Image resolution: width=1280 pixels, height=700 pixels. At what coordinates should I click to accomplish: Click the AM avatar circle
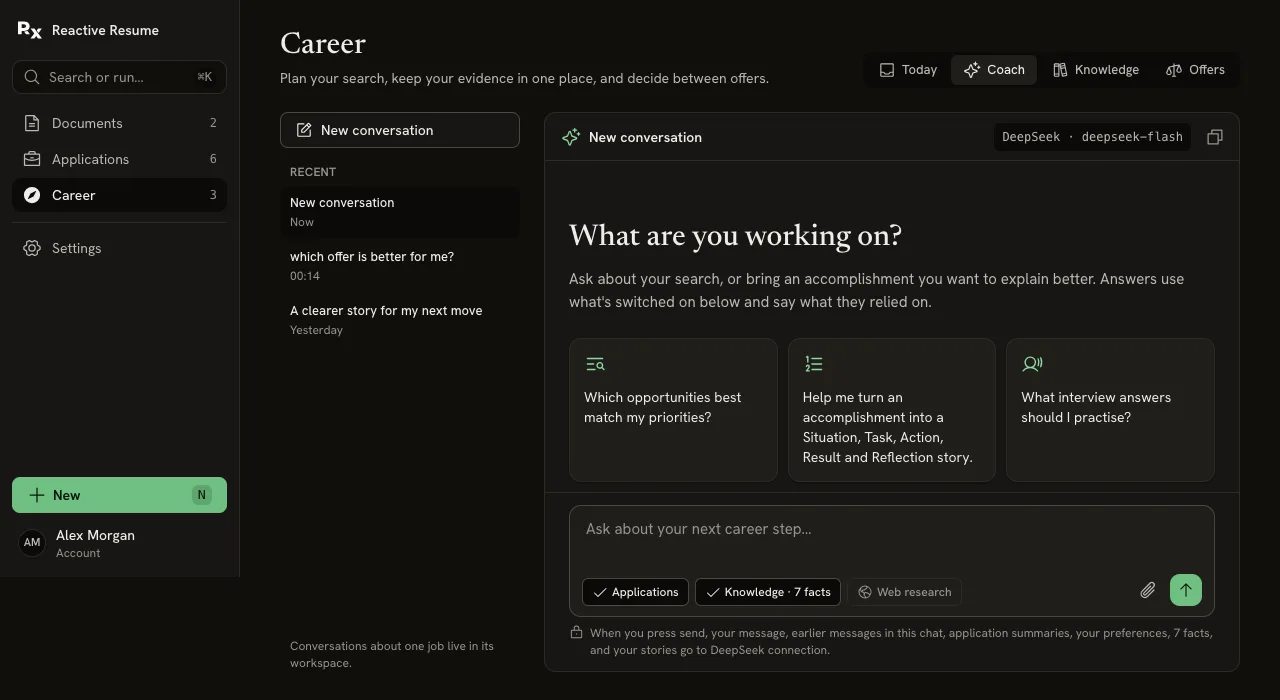pos(32,543)
